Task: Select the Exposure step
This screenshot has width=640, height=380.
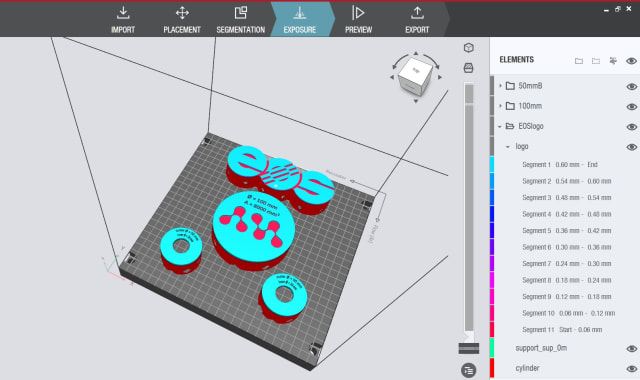Action: (x=300, y=19)
